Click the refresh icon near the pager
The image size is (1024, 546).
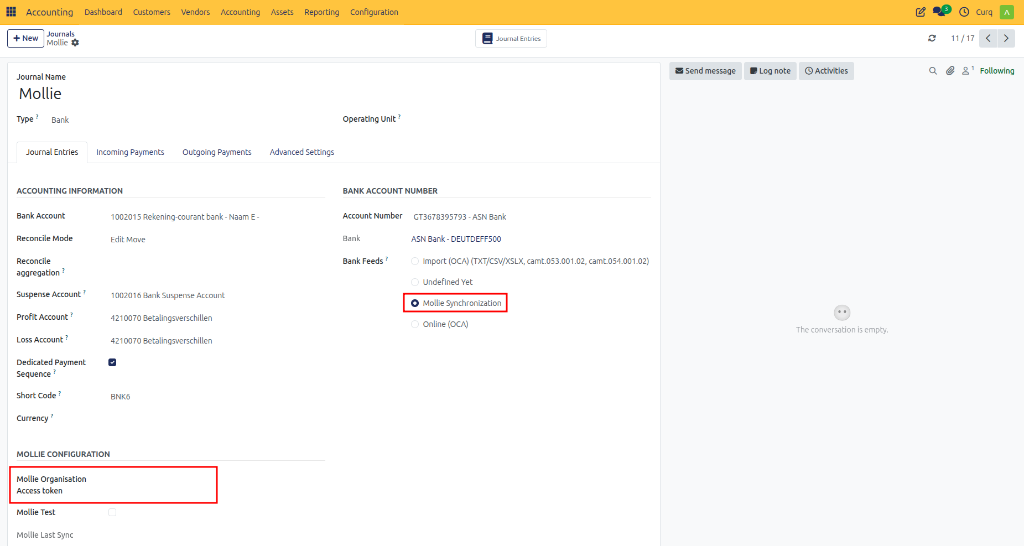[x=932, y=39]
